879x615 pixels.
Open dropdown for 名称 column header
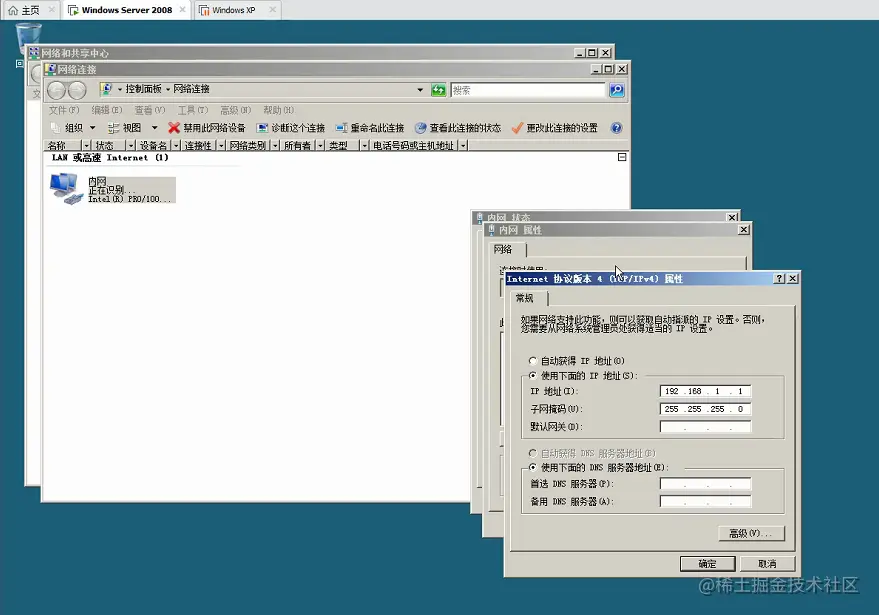point(86,145)
